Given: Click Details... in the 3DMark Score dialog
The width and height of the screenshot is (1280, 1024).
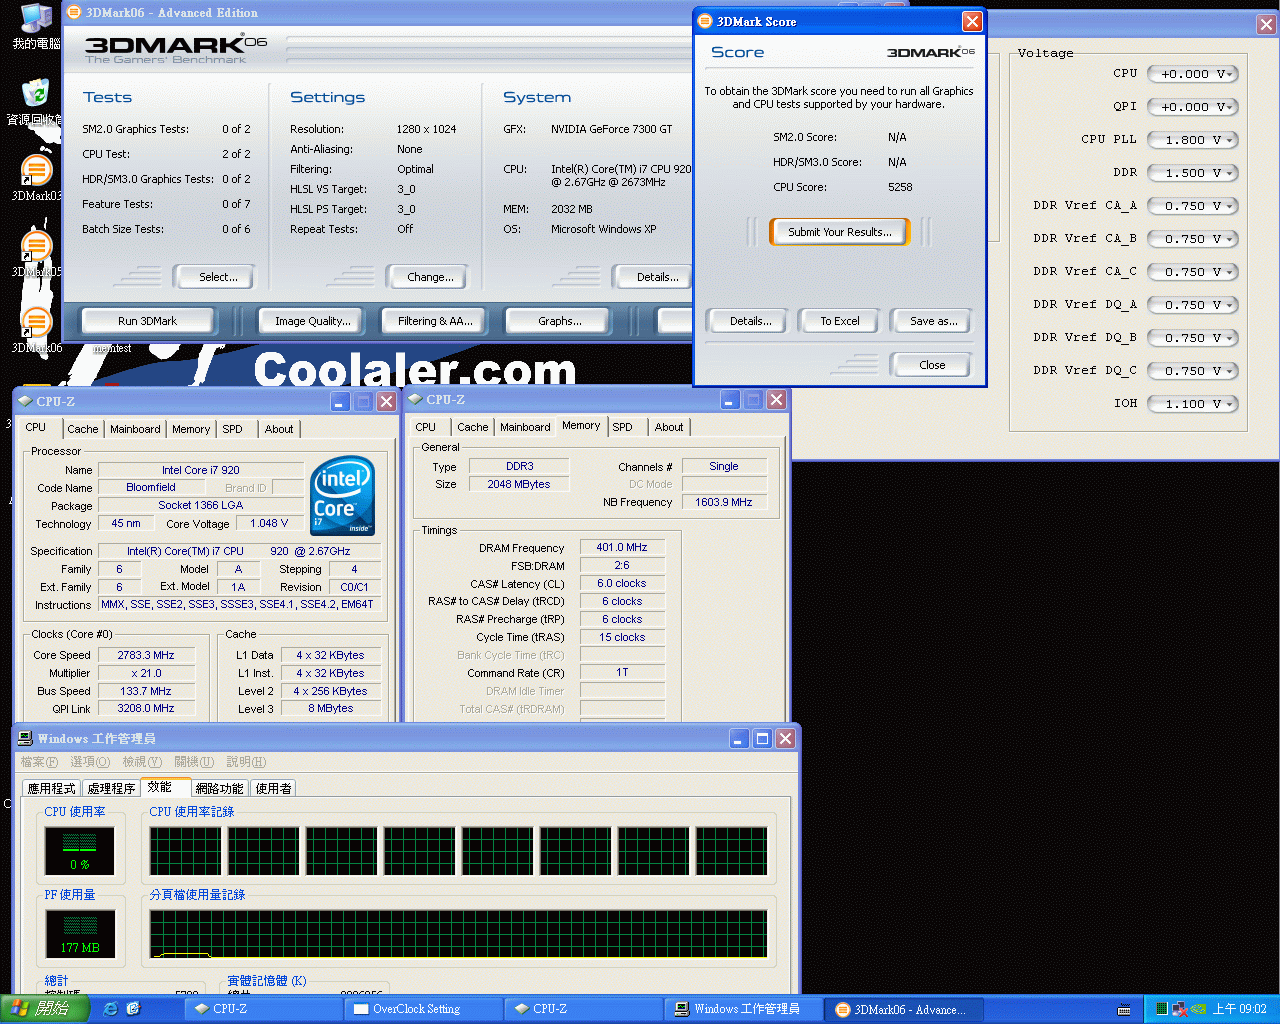Looking at the screenshot, I should click(750, 321).
